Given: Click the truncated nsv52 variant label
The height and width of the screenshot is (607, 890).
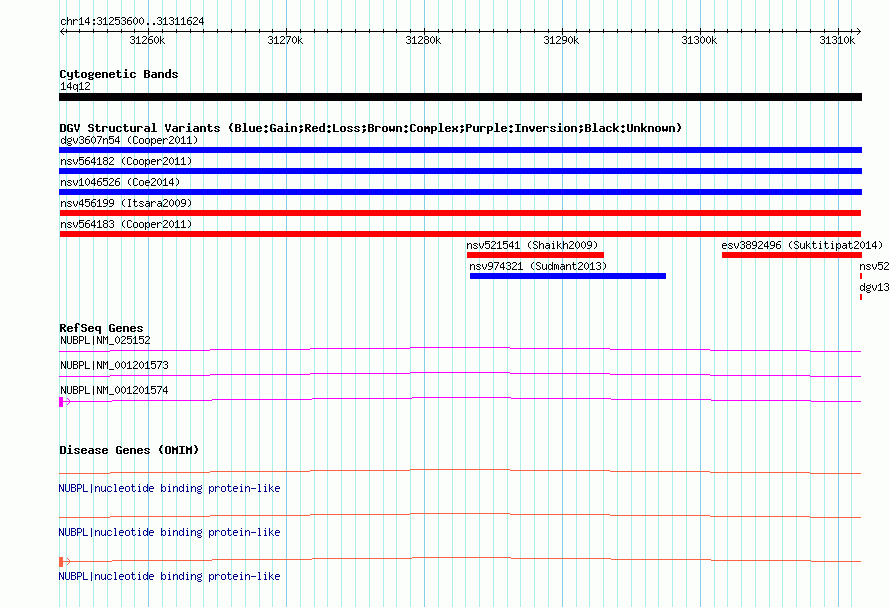Looking at the screenshot, I should pos(874,266).
